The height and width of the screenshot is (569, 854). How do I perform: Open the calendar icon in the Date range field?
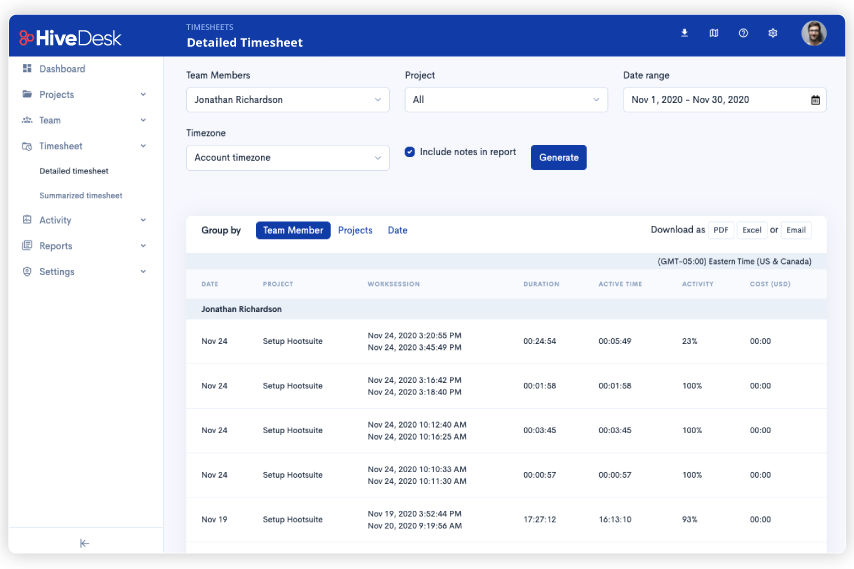point(815,100)
